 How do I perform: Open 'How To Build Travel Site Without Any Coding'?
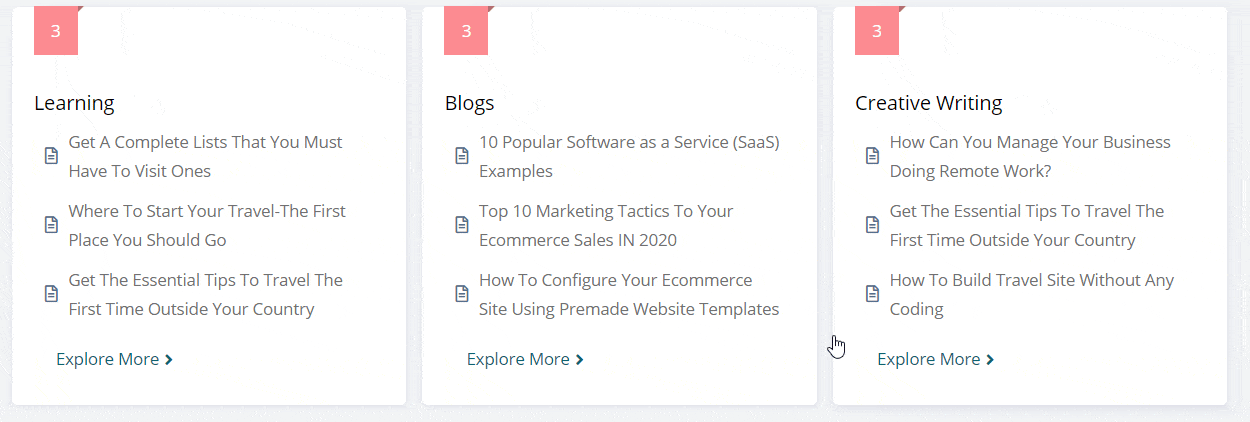[1032, 295]
